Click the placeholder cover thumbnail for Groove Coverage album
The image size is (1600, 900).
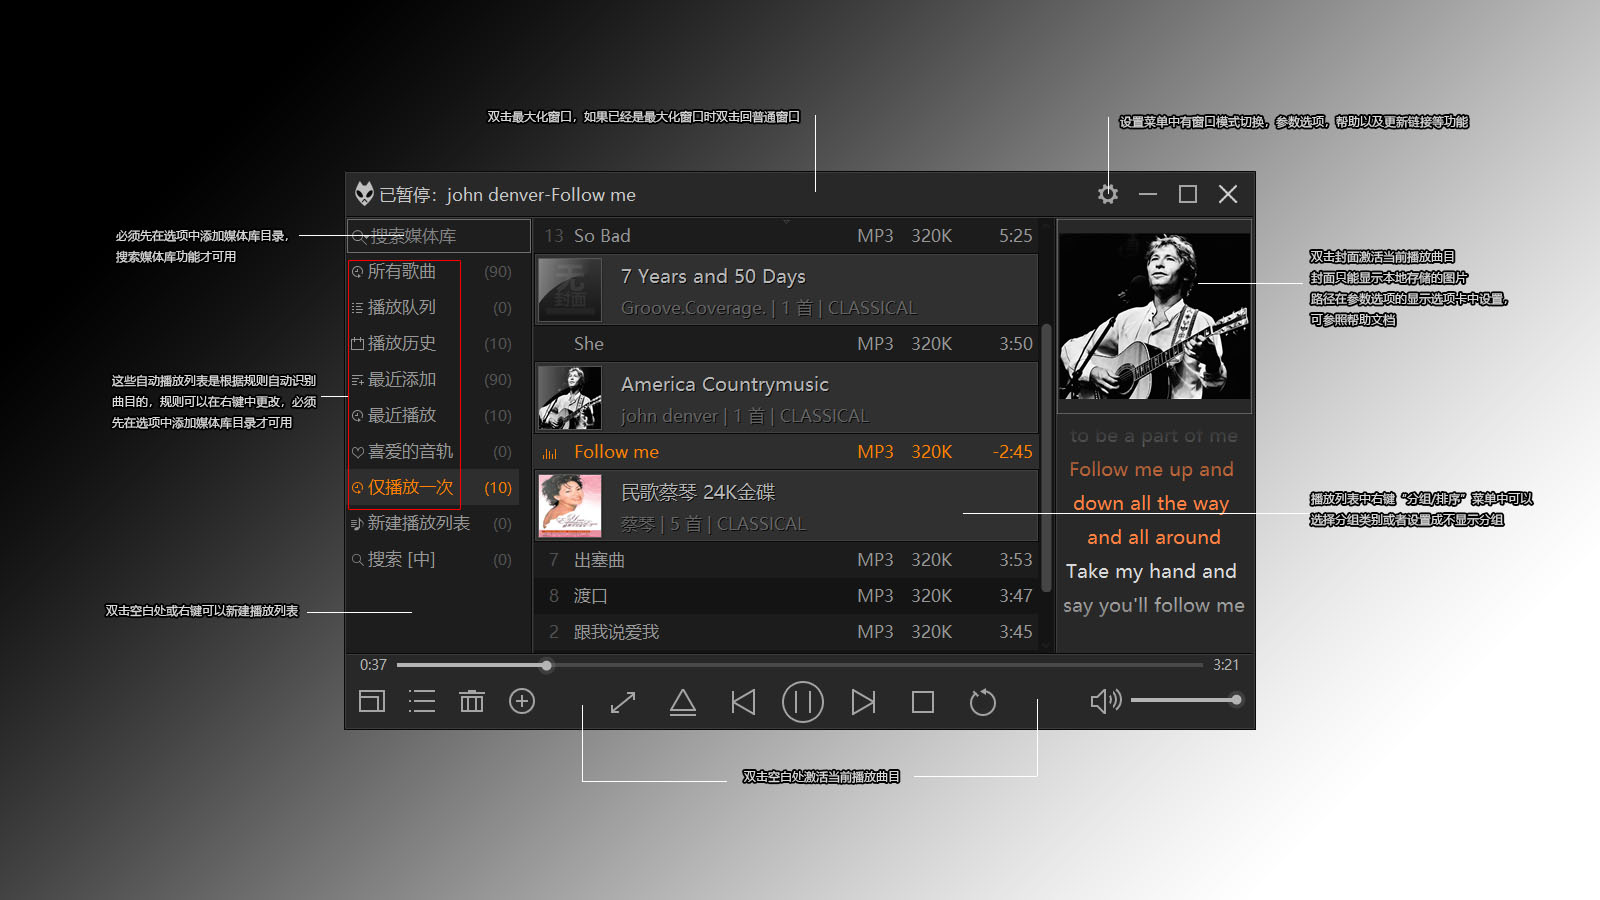tap(570, 290)
